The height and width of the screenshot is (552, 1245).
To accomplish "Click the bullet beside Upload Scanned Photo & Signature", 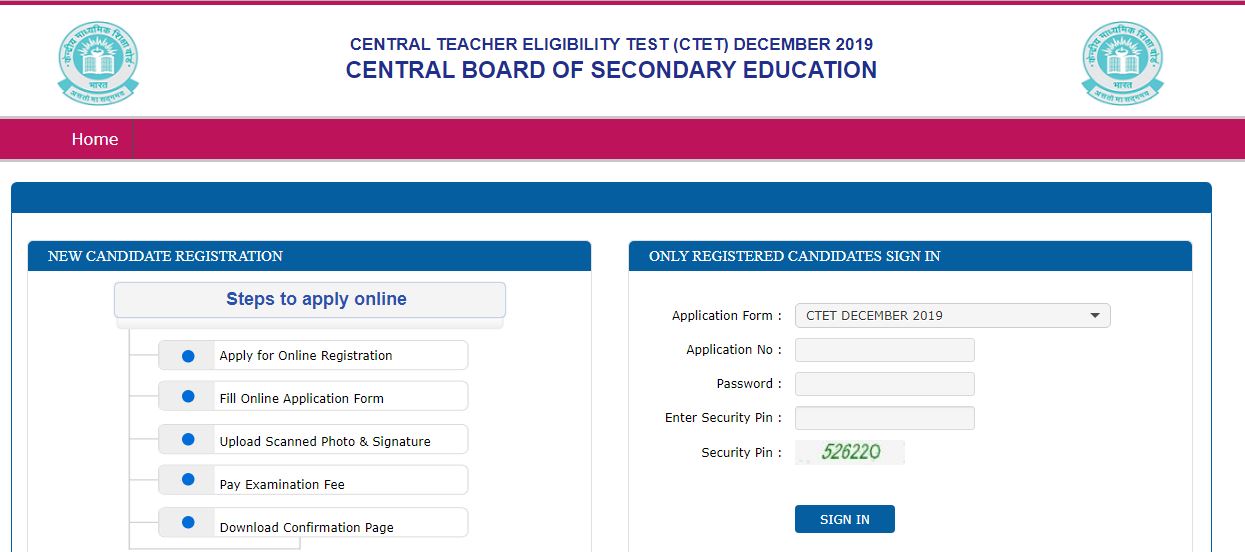I will [187, 440].
